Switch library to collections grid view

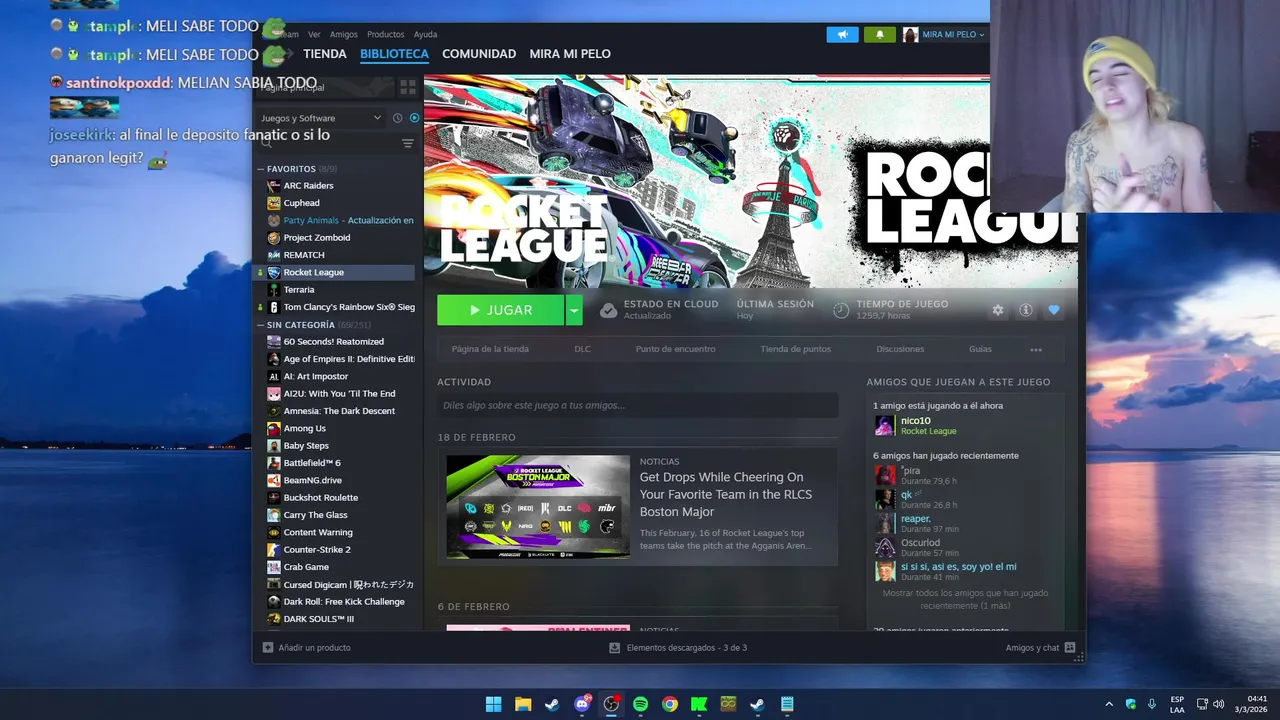(x=408, y=87)
